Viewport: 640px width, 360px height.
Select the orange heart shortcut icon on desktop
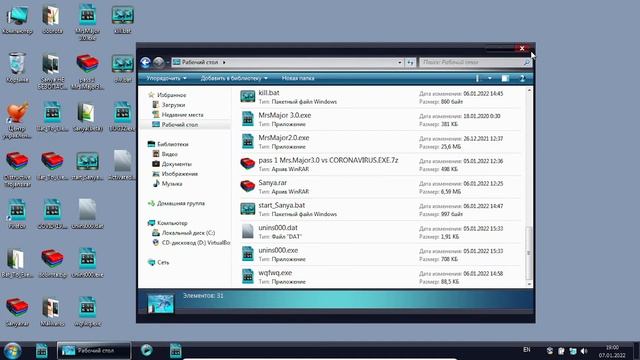coord(17,113)
